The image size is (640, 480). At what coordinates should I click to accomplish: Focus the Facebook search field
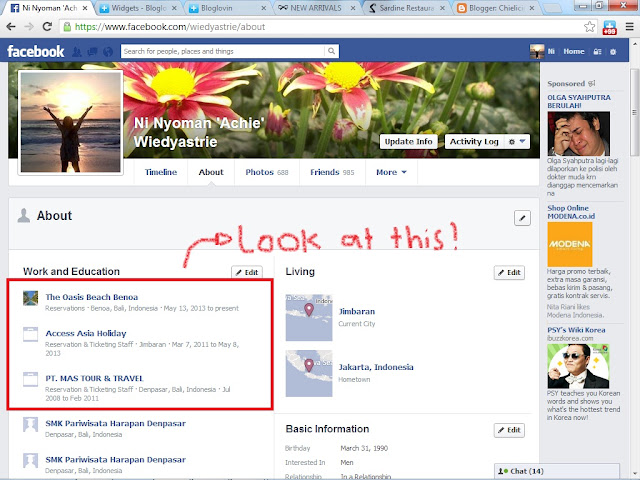click(x=223, y=51)
